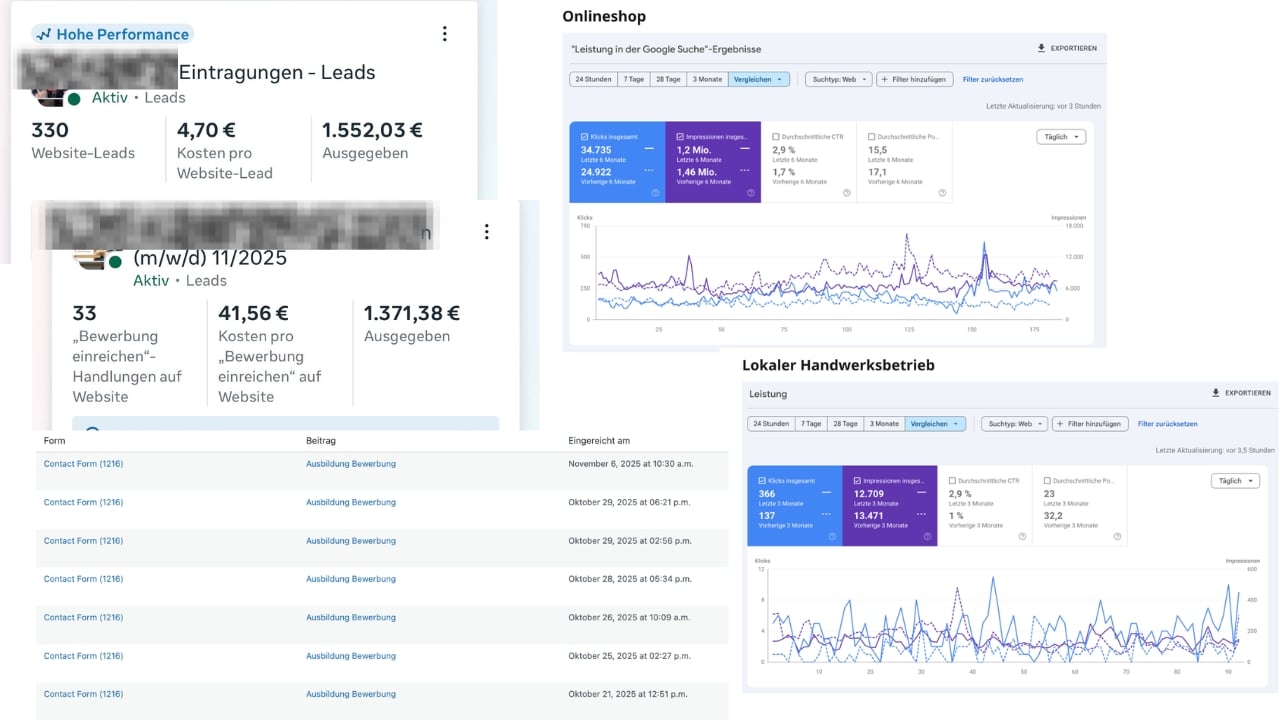The width and height of the screenshot is (1280, 720).
Task: Select 7 Tage range in Handwerksbetrieb report
Action: tap(811, 424)
